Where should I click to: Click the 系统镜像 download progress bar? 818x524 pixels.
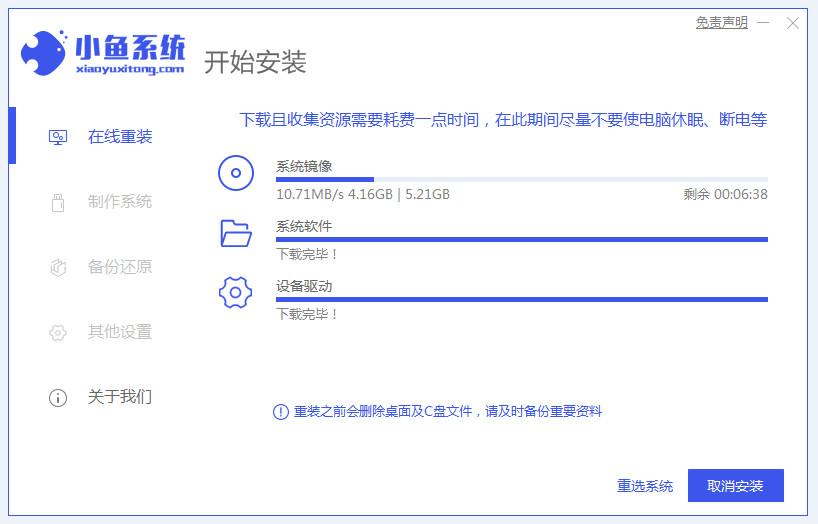coord(521,179)
